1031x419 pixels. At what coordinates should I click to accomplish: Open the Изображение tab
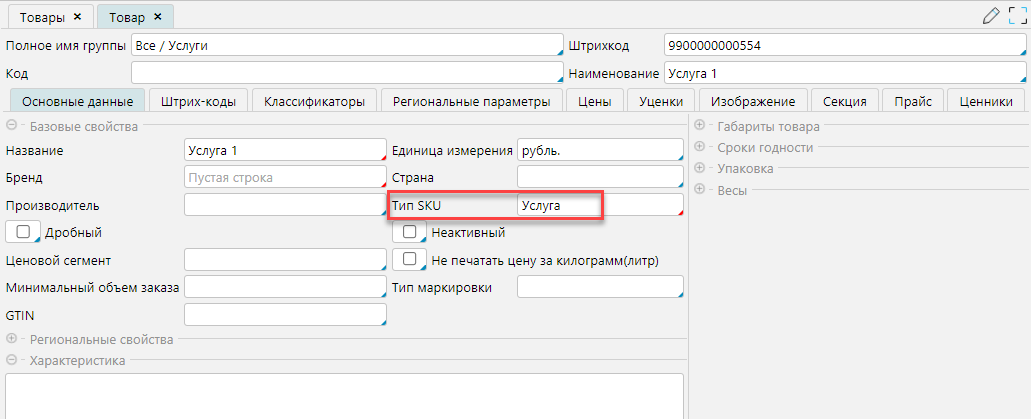(x=753, y=101)
